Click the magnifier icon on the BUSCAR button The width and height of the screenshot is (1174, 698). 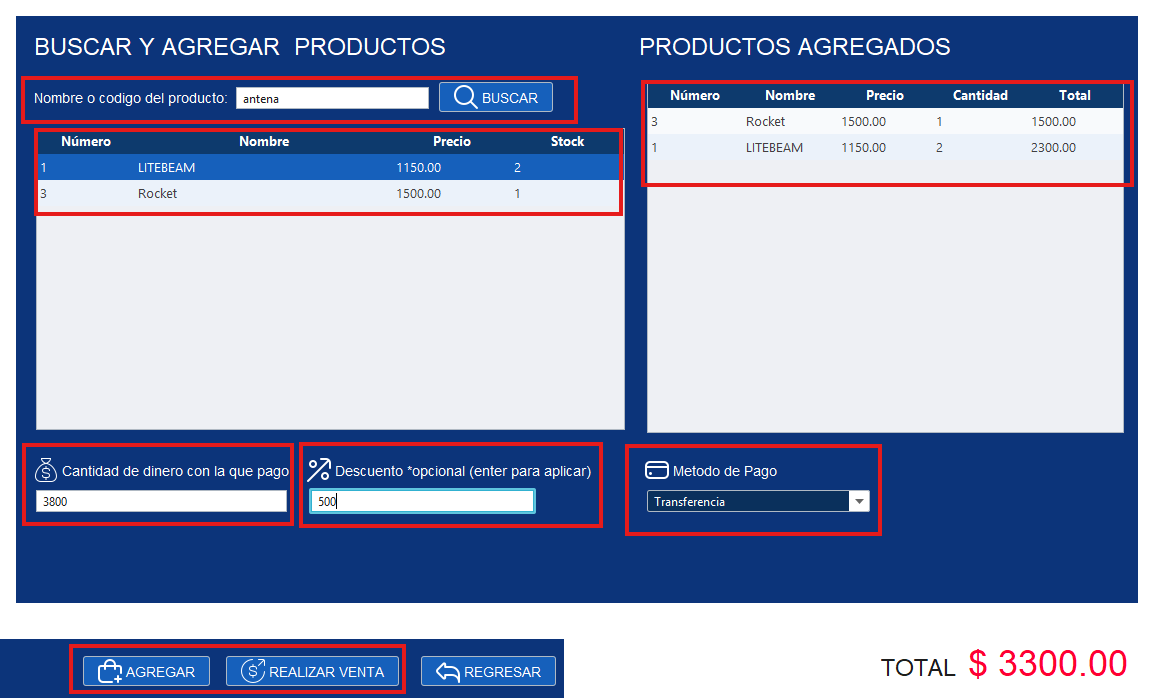[464, 97]
